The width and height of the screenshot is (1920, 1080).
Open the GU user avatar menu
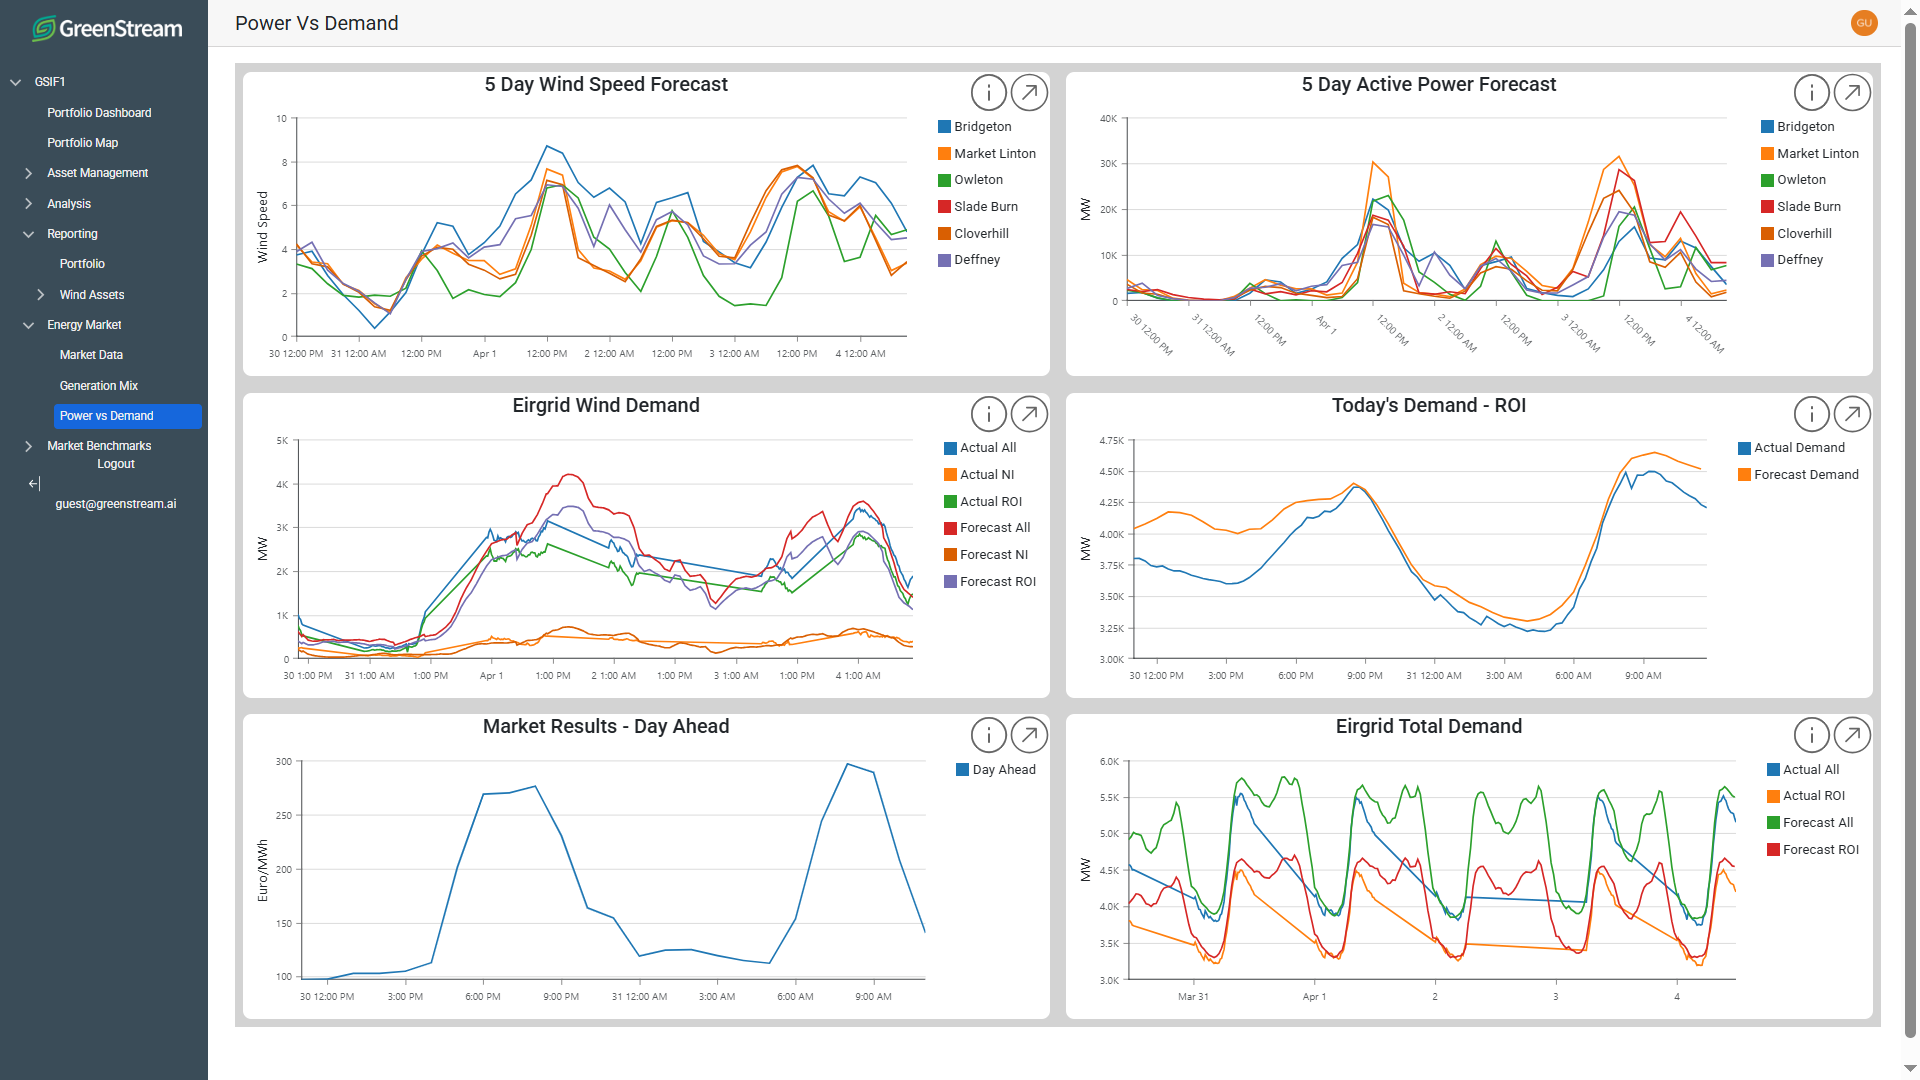tap(1863, 23)
